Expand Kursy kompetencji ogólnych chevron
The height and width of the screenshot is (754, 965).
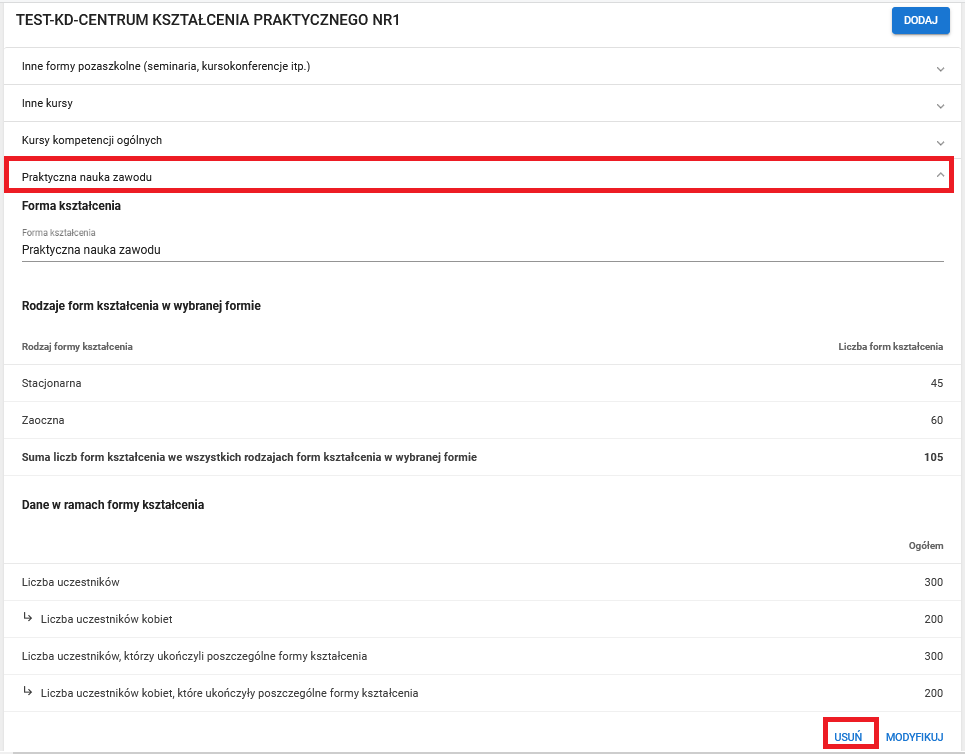point(940,142)
